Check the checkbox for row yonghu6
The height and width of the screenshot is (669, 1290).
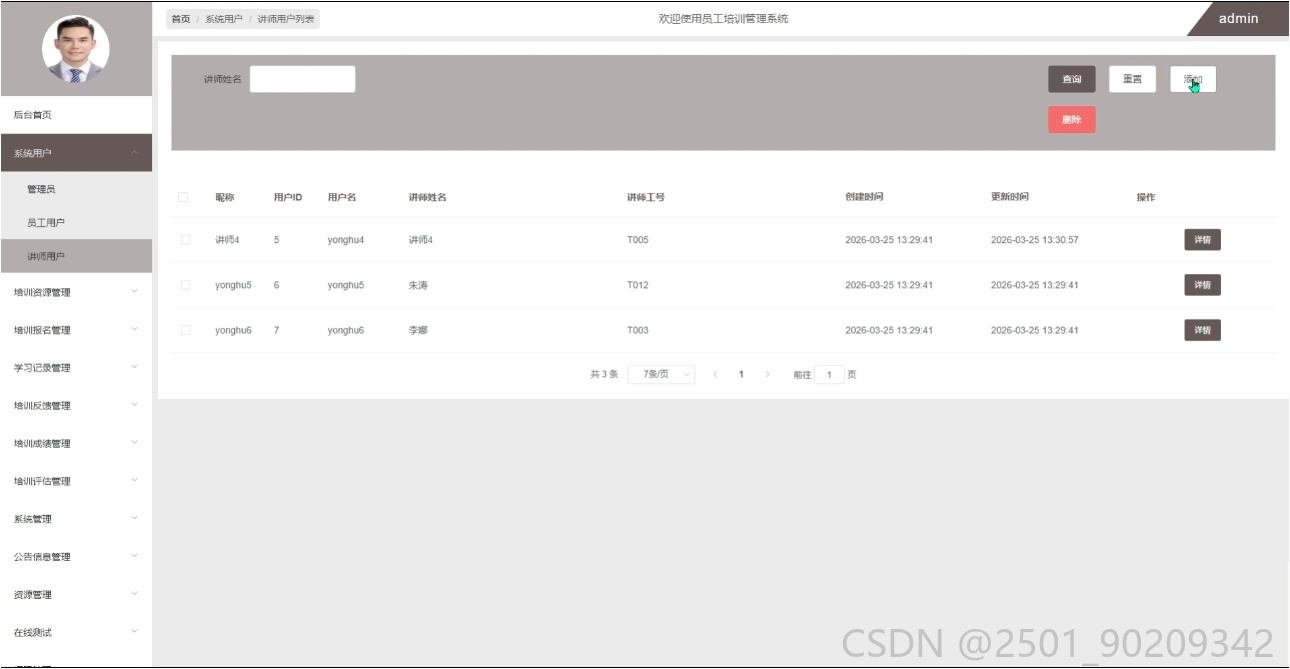pyautogui.click(x=185, y=330)
